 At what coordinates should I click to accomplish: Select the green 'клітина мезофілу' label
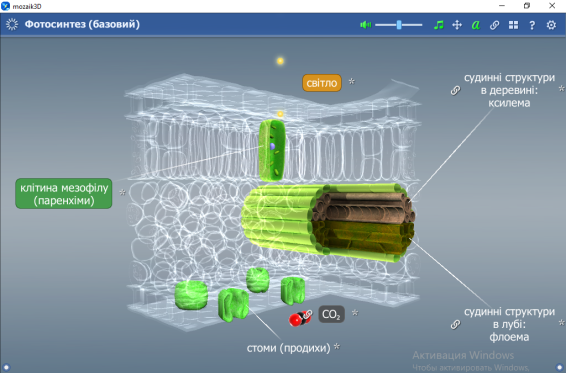pos(64,194)
